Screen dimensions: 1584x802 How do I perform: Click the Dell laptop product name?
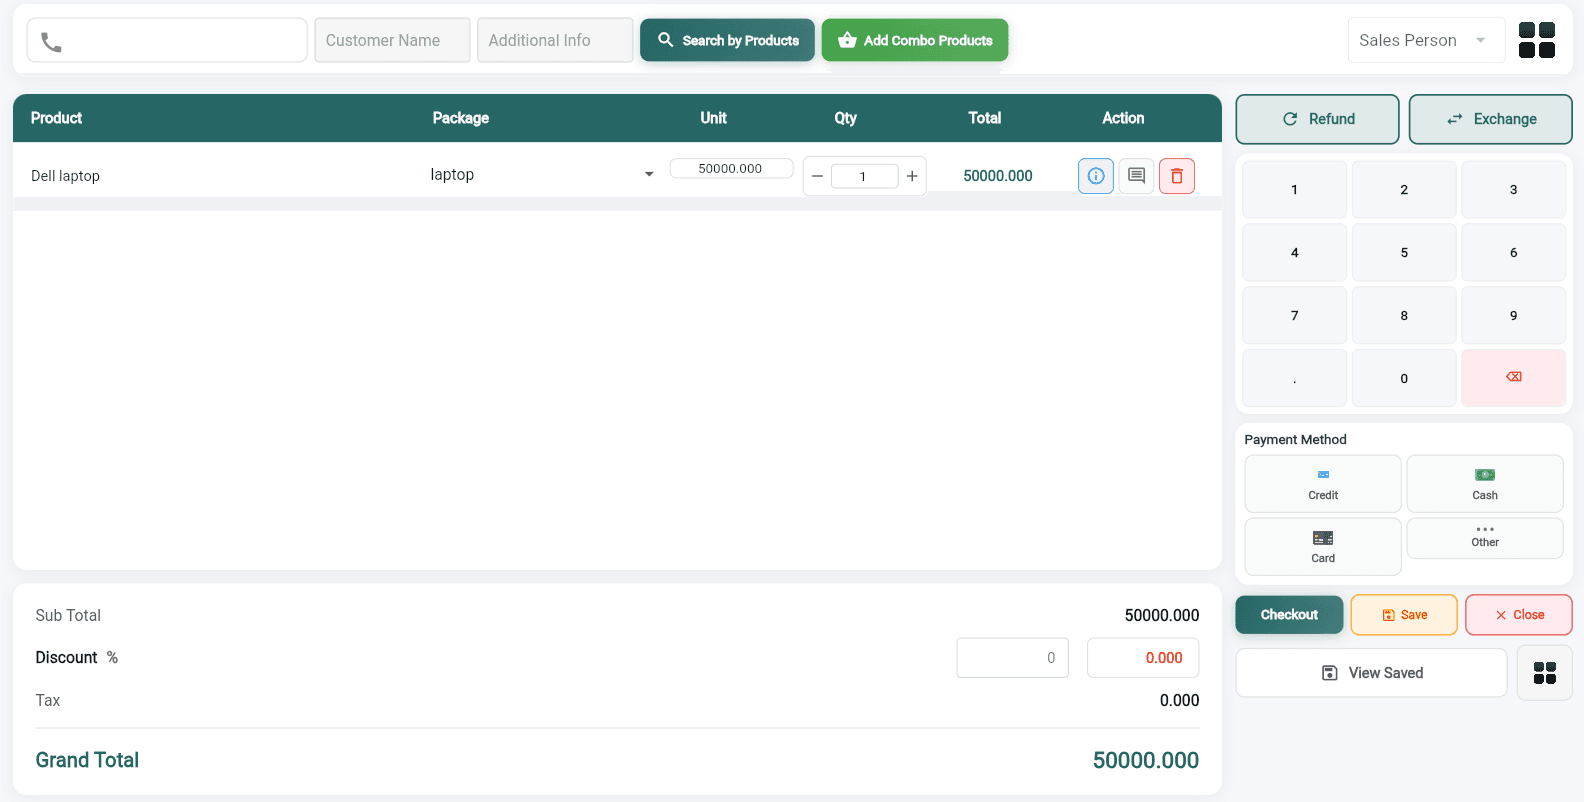point(65,176)
